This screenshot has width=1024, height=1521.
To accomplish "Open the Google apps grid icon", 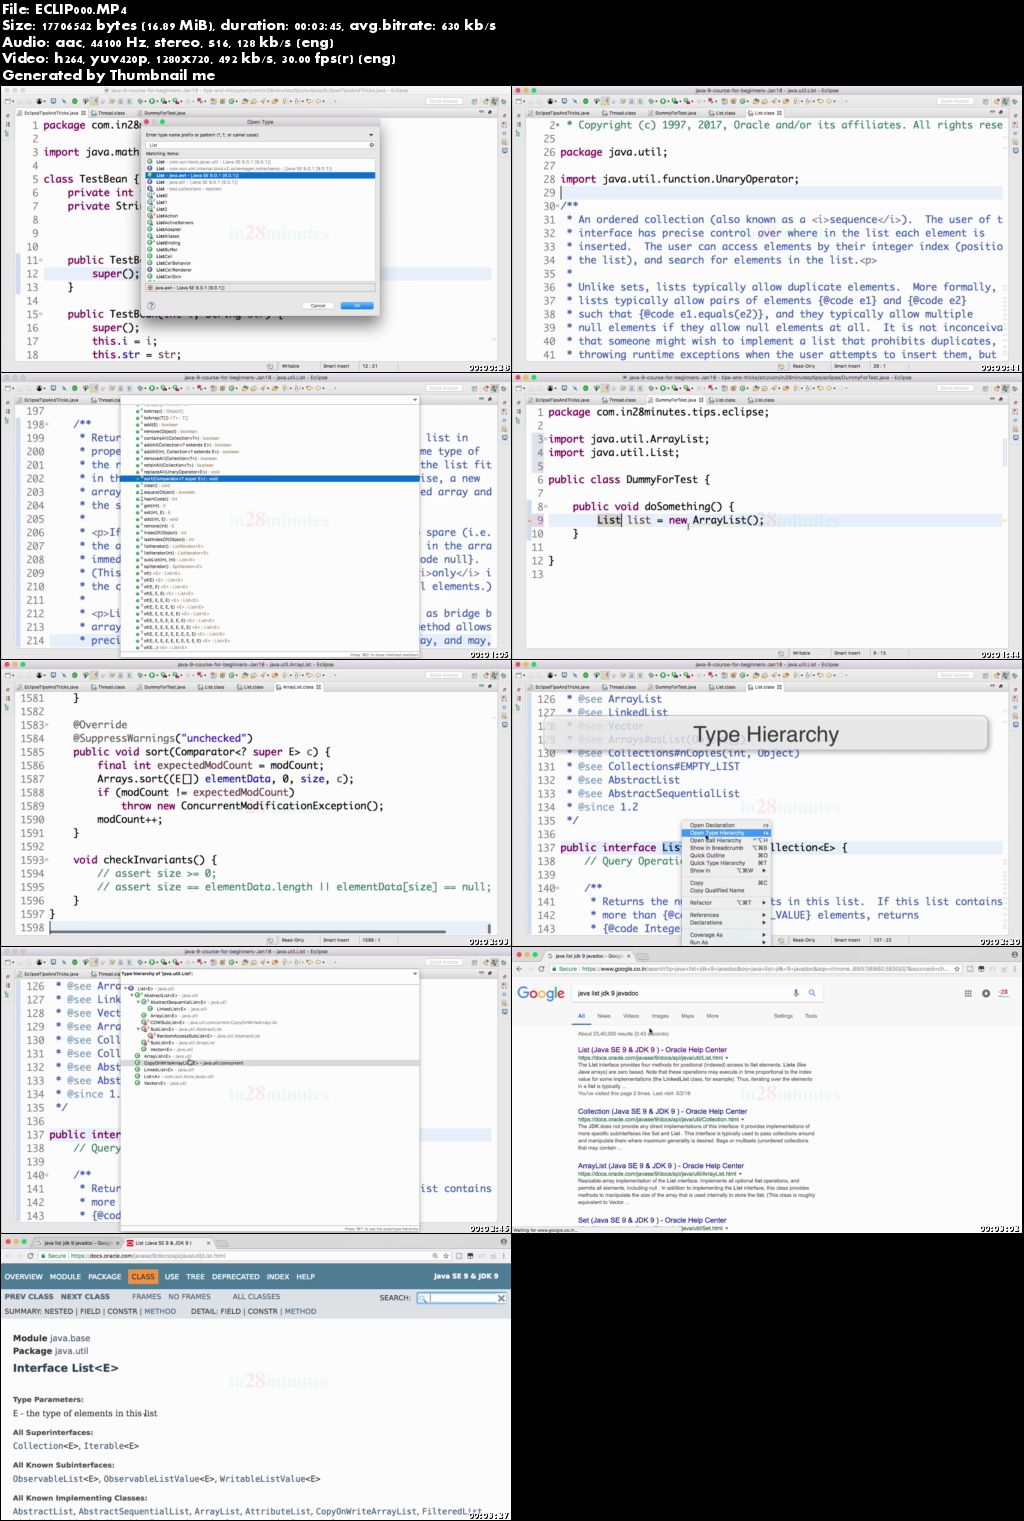I will coord(967,993).
